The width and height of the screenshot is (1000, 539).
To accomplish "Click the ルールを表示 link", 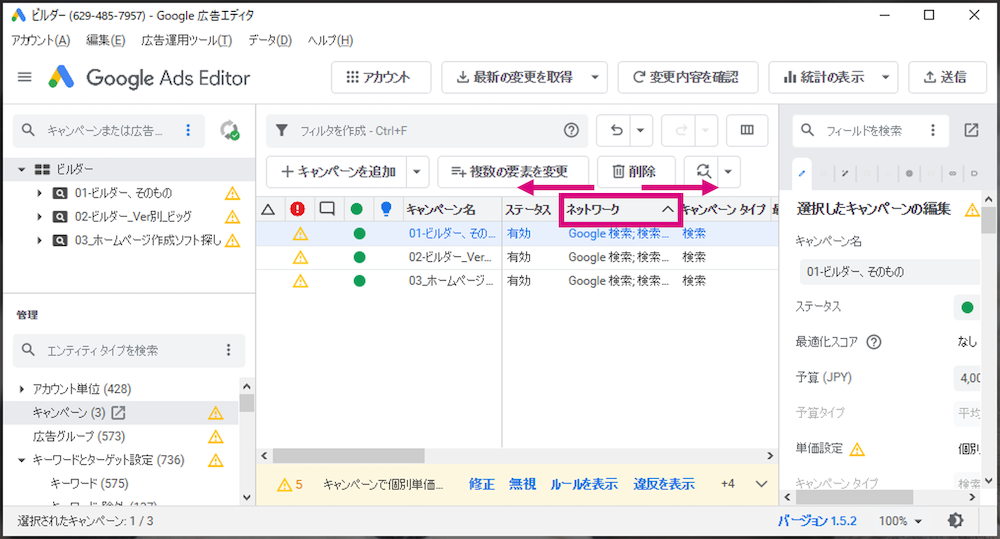I will [x=584, y=484].
